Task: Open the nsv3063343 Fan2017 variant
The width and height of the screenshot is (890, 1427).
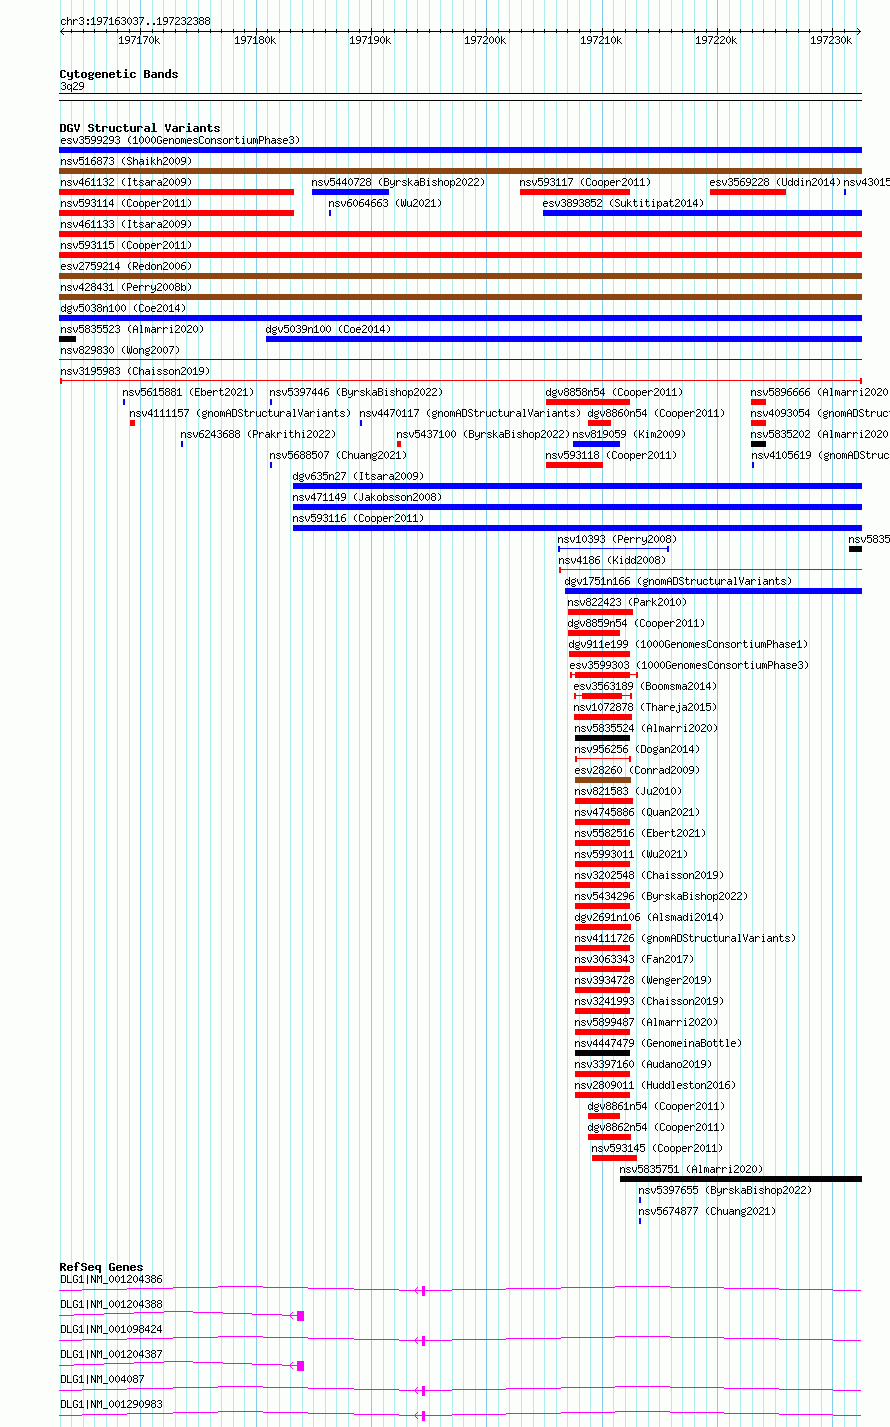Action: 603,969
